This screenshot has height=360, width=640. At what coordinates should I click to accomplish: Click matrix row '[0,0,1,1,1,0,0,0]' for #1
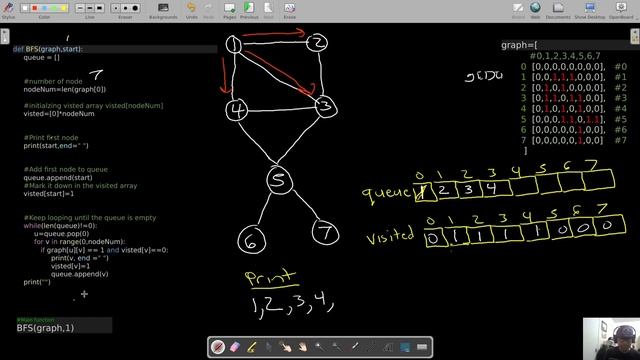569,77
